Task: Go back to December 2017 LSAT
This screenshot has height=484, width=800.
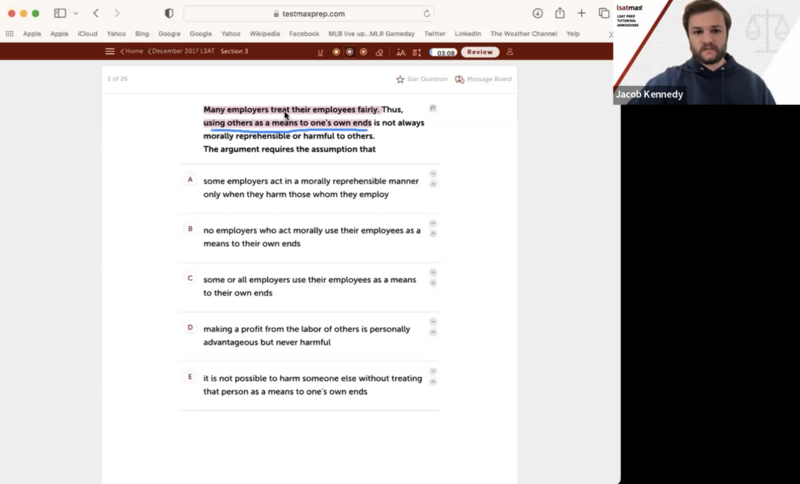Action: [x=182, y=51]
